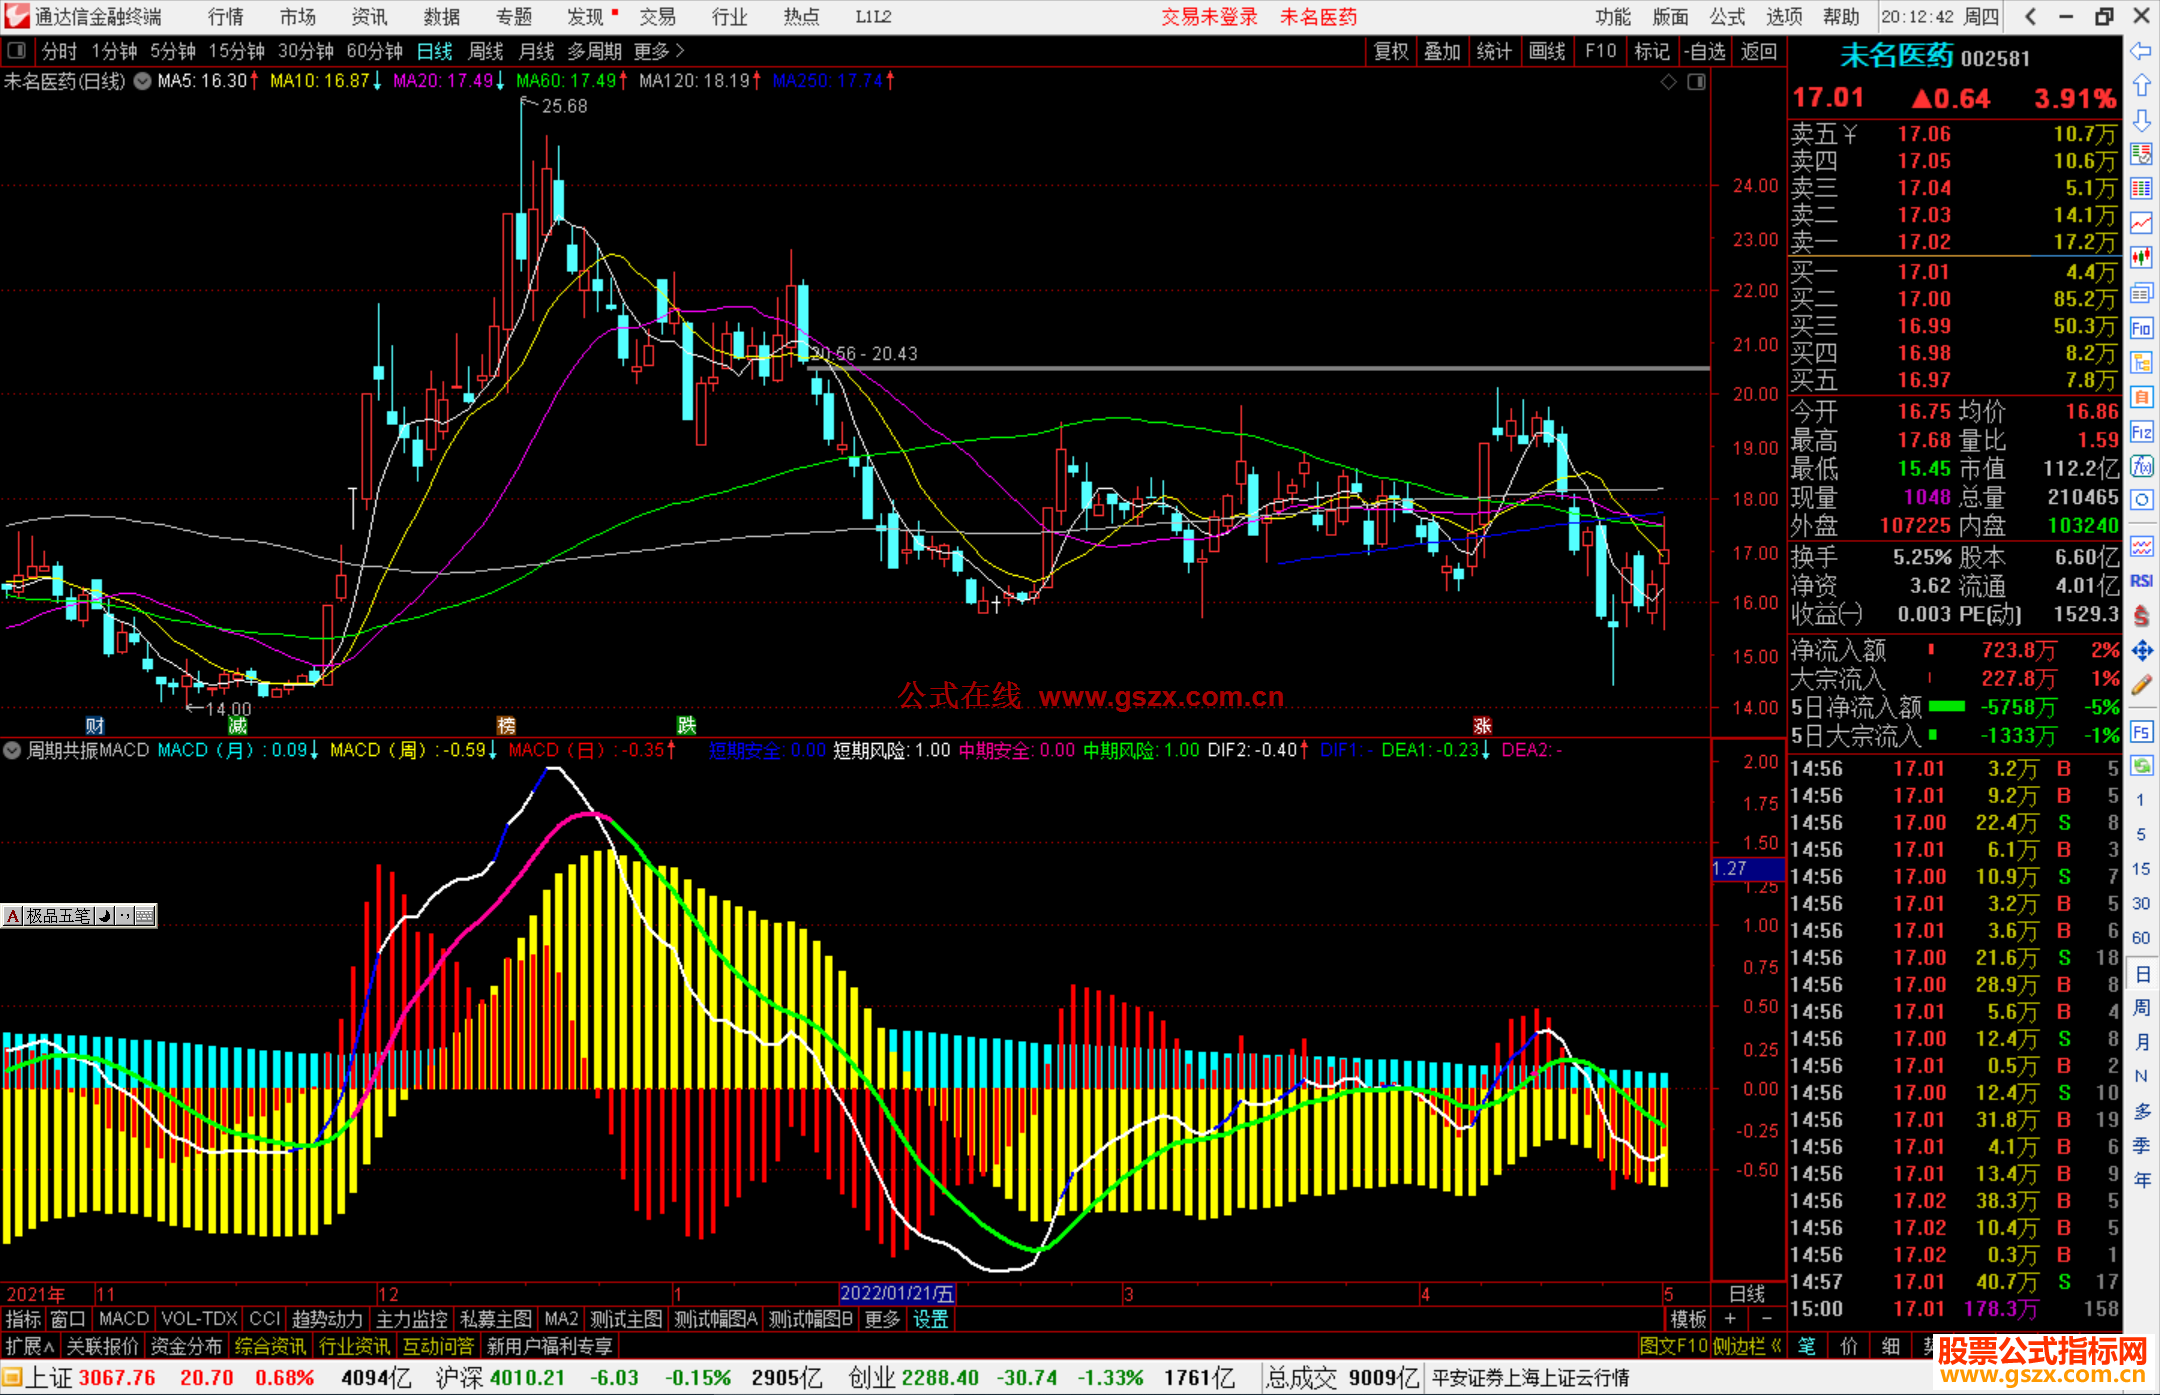Click the down arrow icon in right sidebar
Viewport: 2160px width, 1395px height.
click(x=2141, y=120)
